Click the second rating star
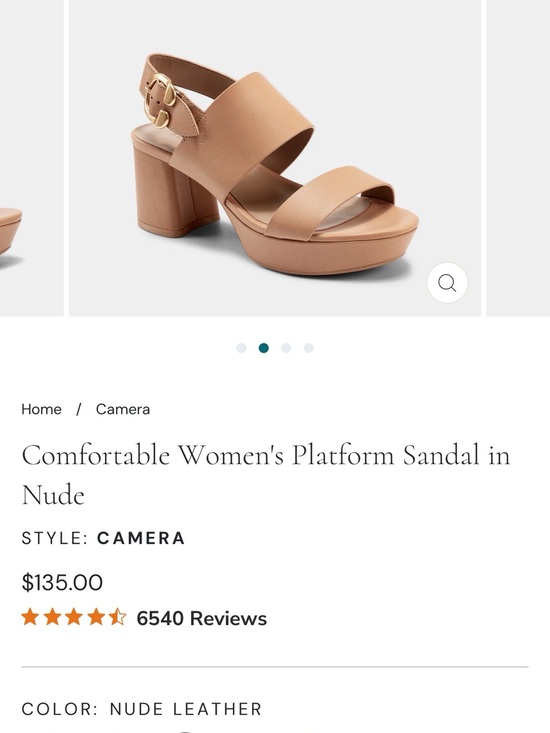The image size is (550, 733). 52,617
